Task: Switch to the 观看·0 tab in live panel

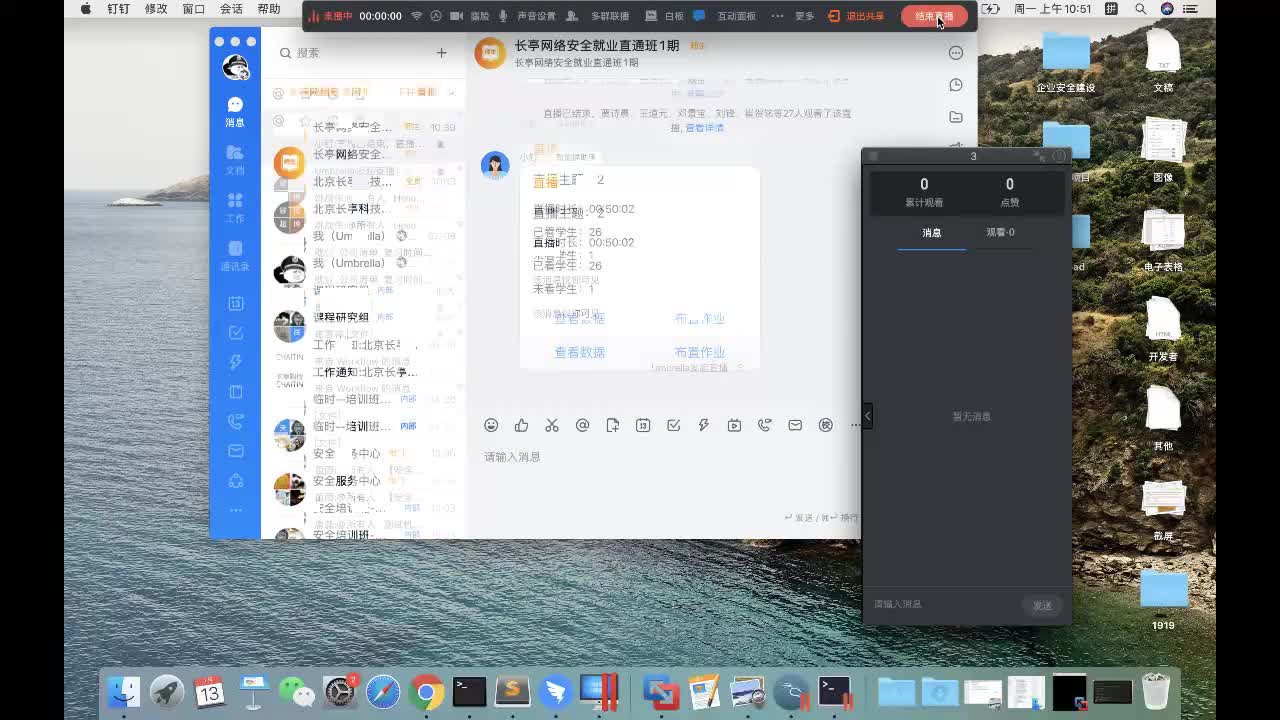Action: (1000, 233)
